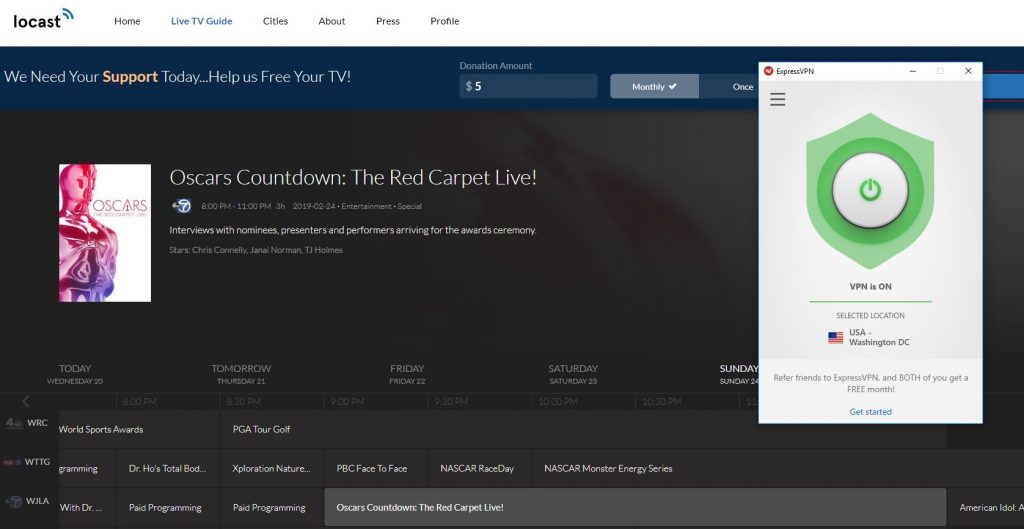Open the Home menu item

click(127, 21)
